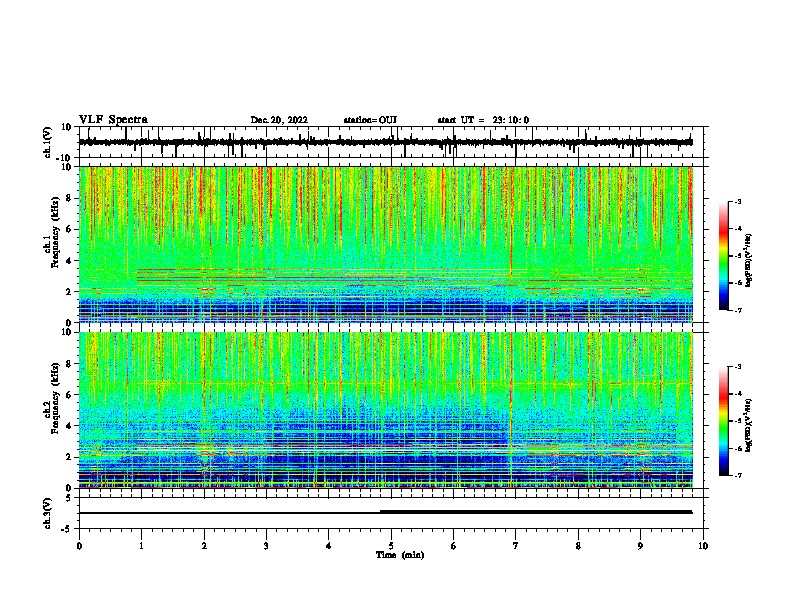Click the ch.2 colorbar log(PSD) unit label

749,425
